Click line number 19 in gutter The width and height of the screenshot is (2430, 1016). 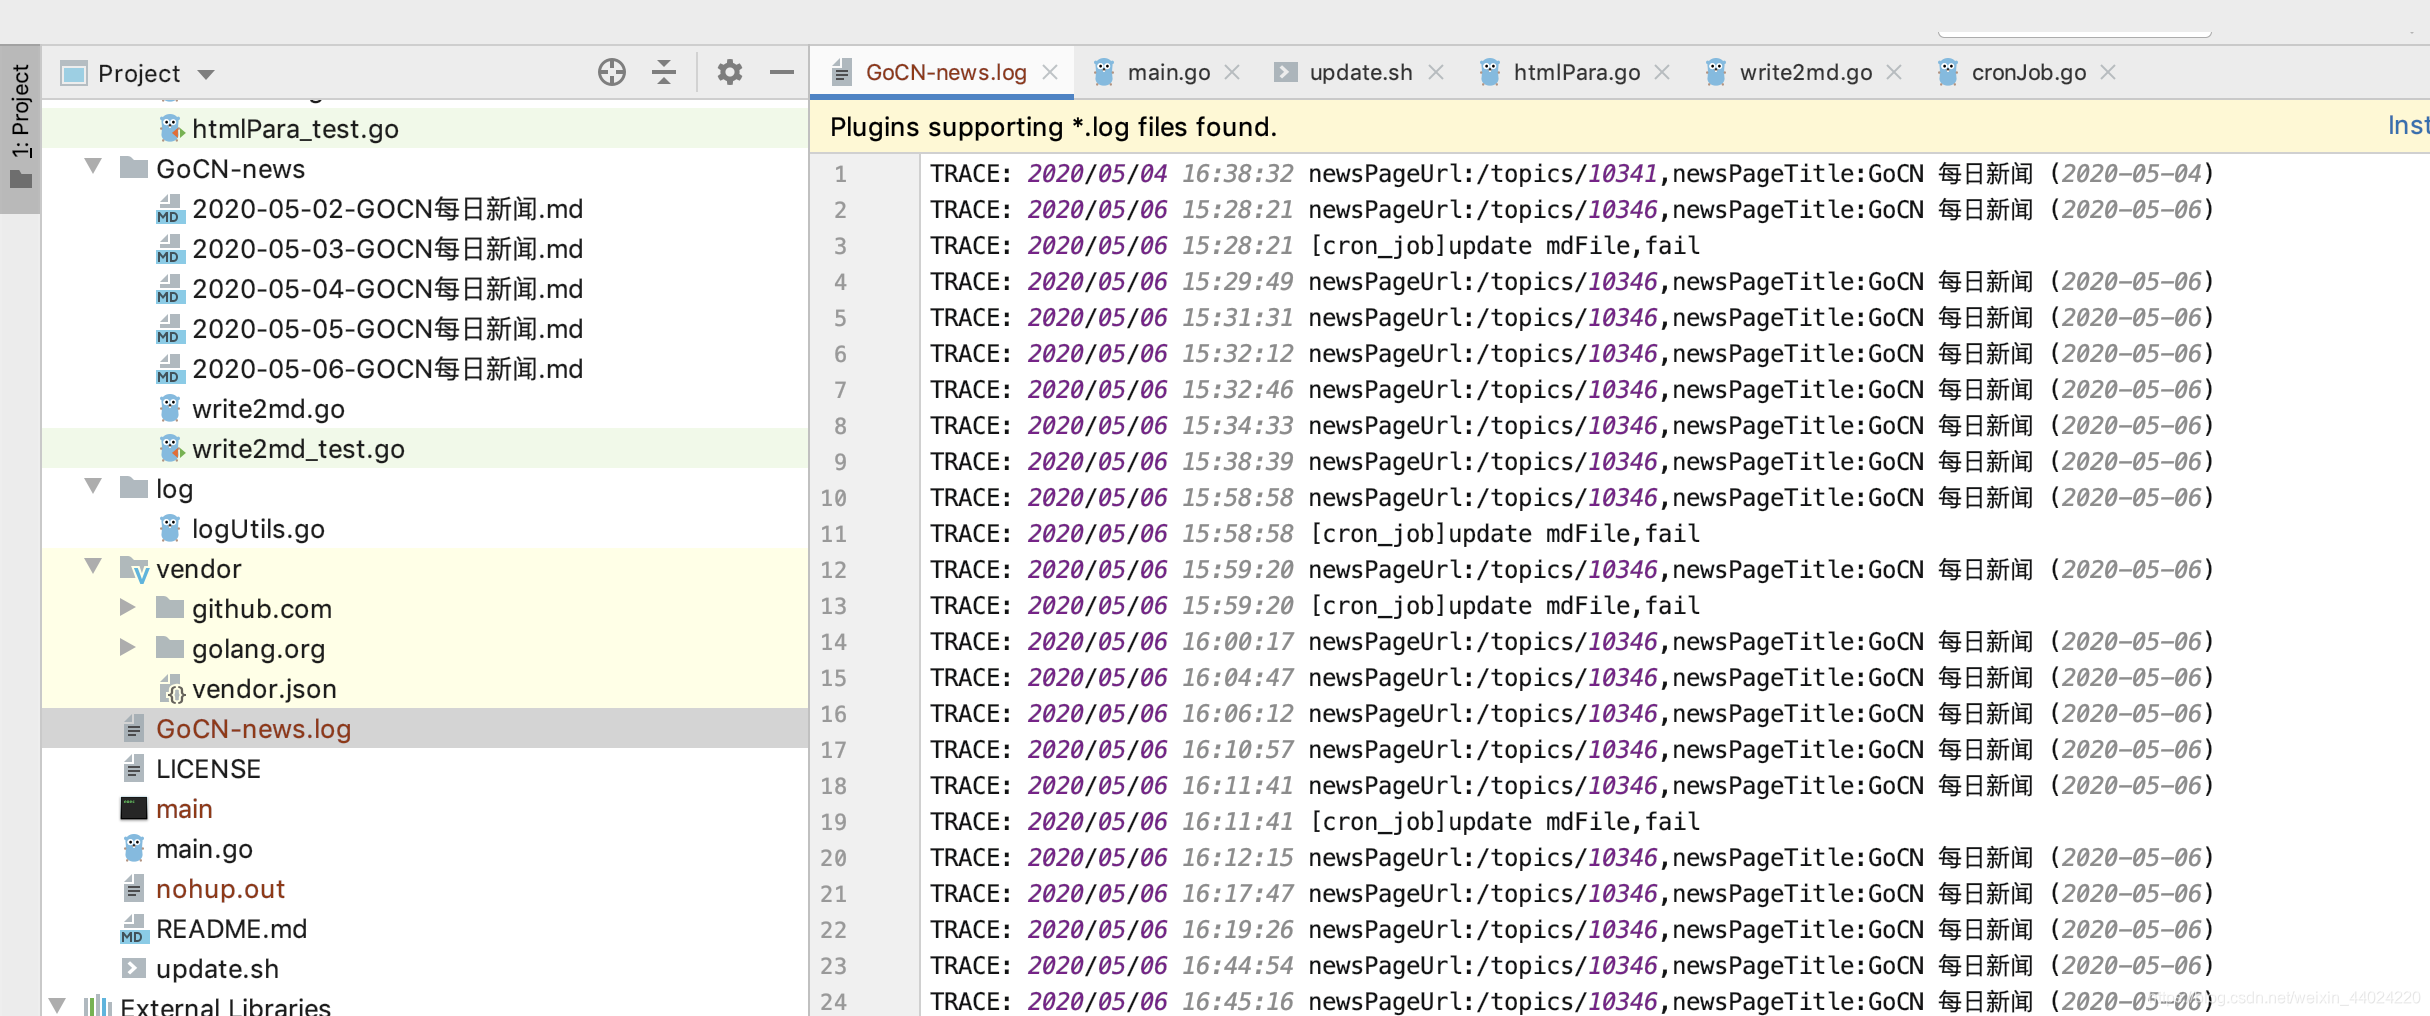pos(834,822)
